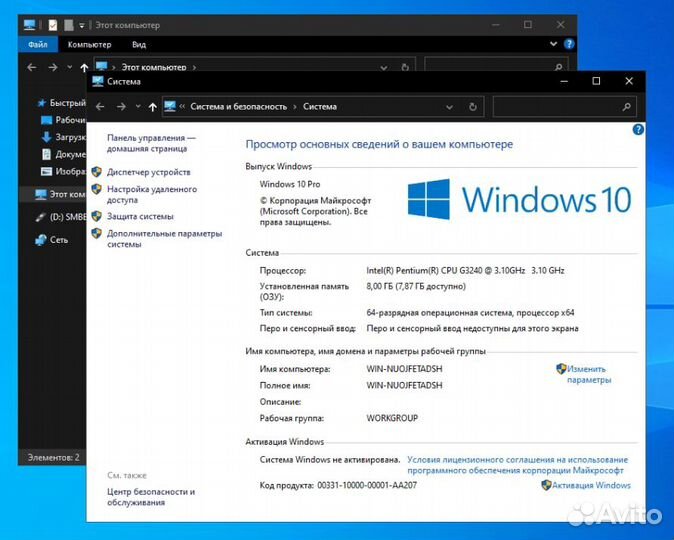Click Изменить параметры link

[x=587, y=374]
